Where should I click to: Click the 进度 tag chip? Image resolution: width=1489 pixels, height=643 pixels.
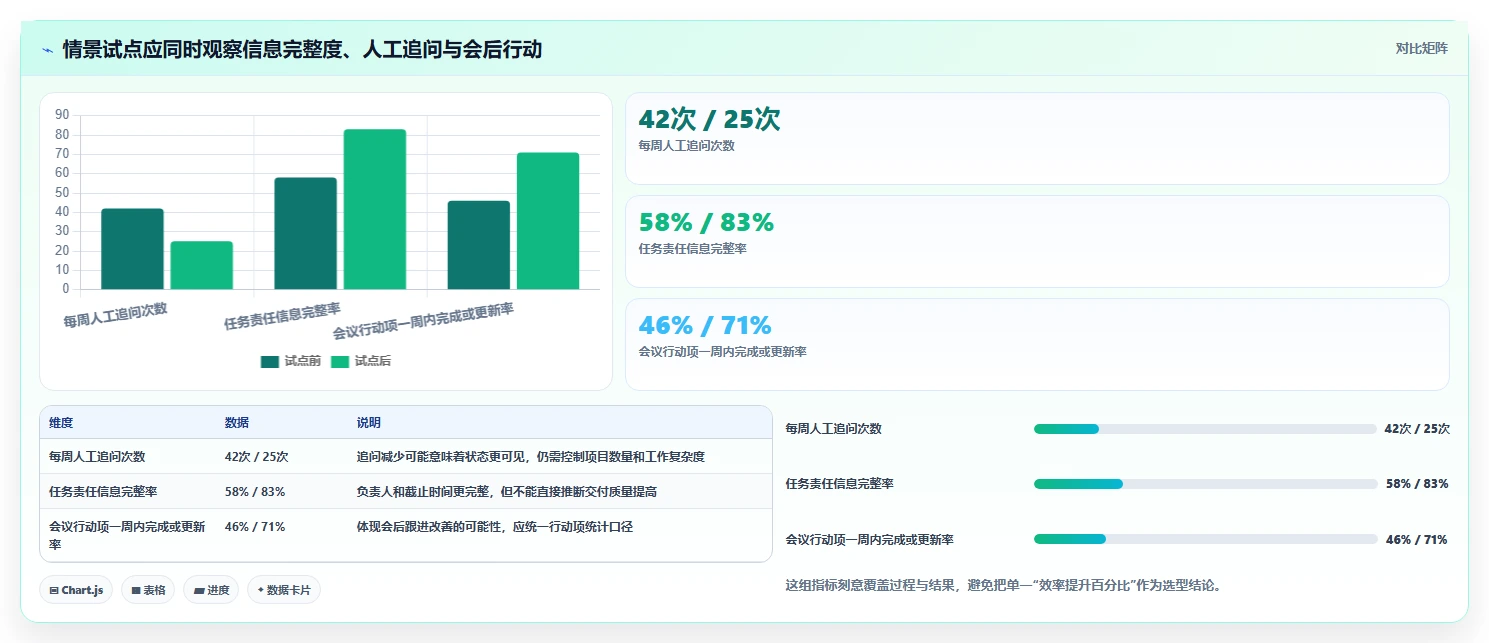tap(211, 590)
